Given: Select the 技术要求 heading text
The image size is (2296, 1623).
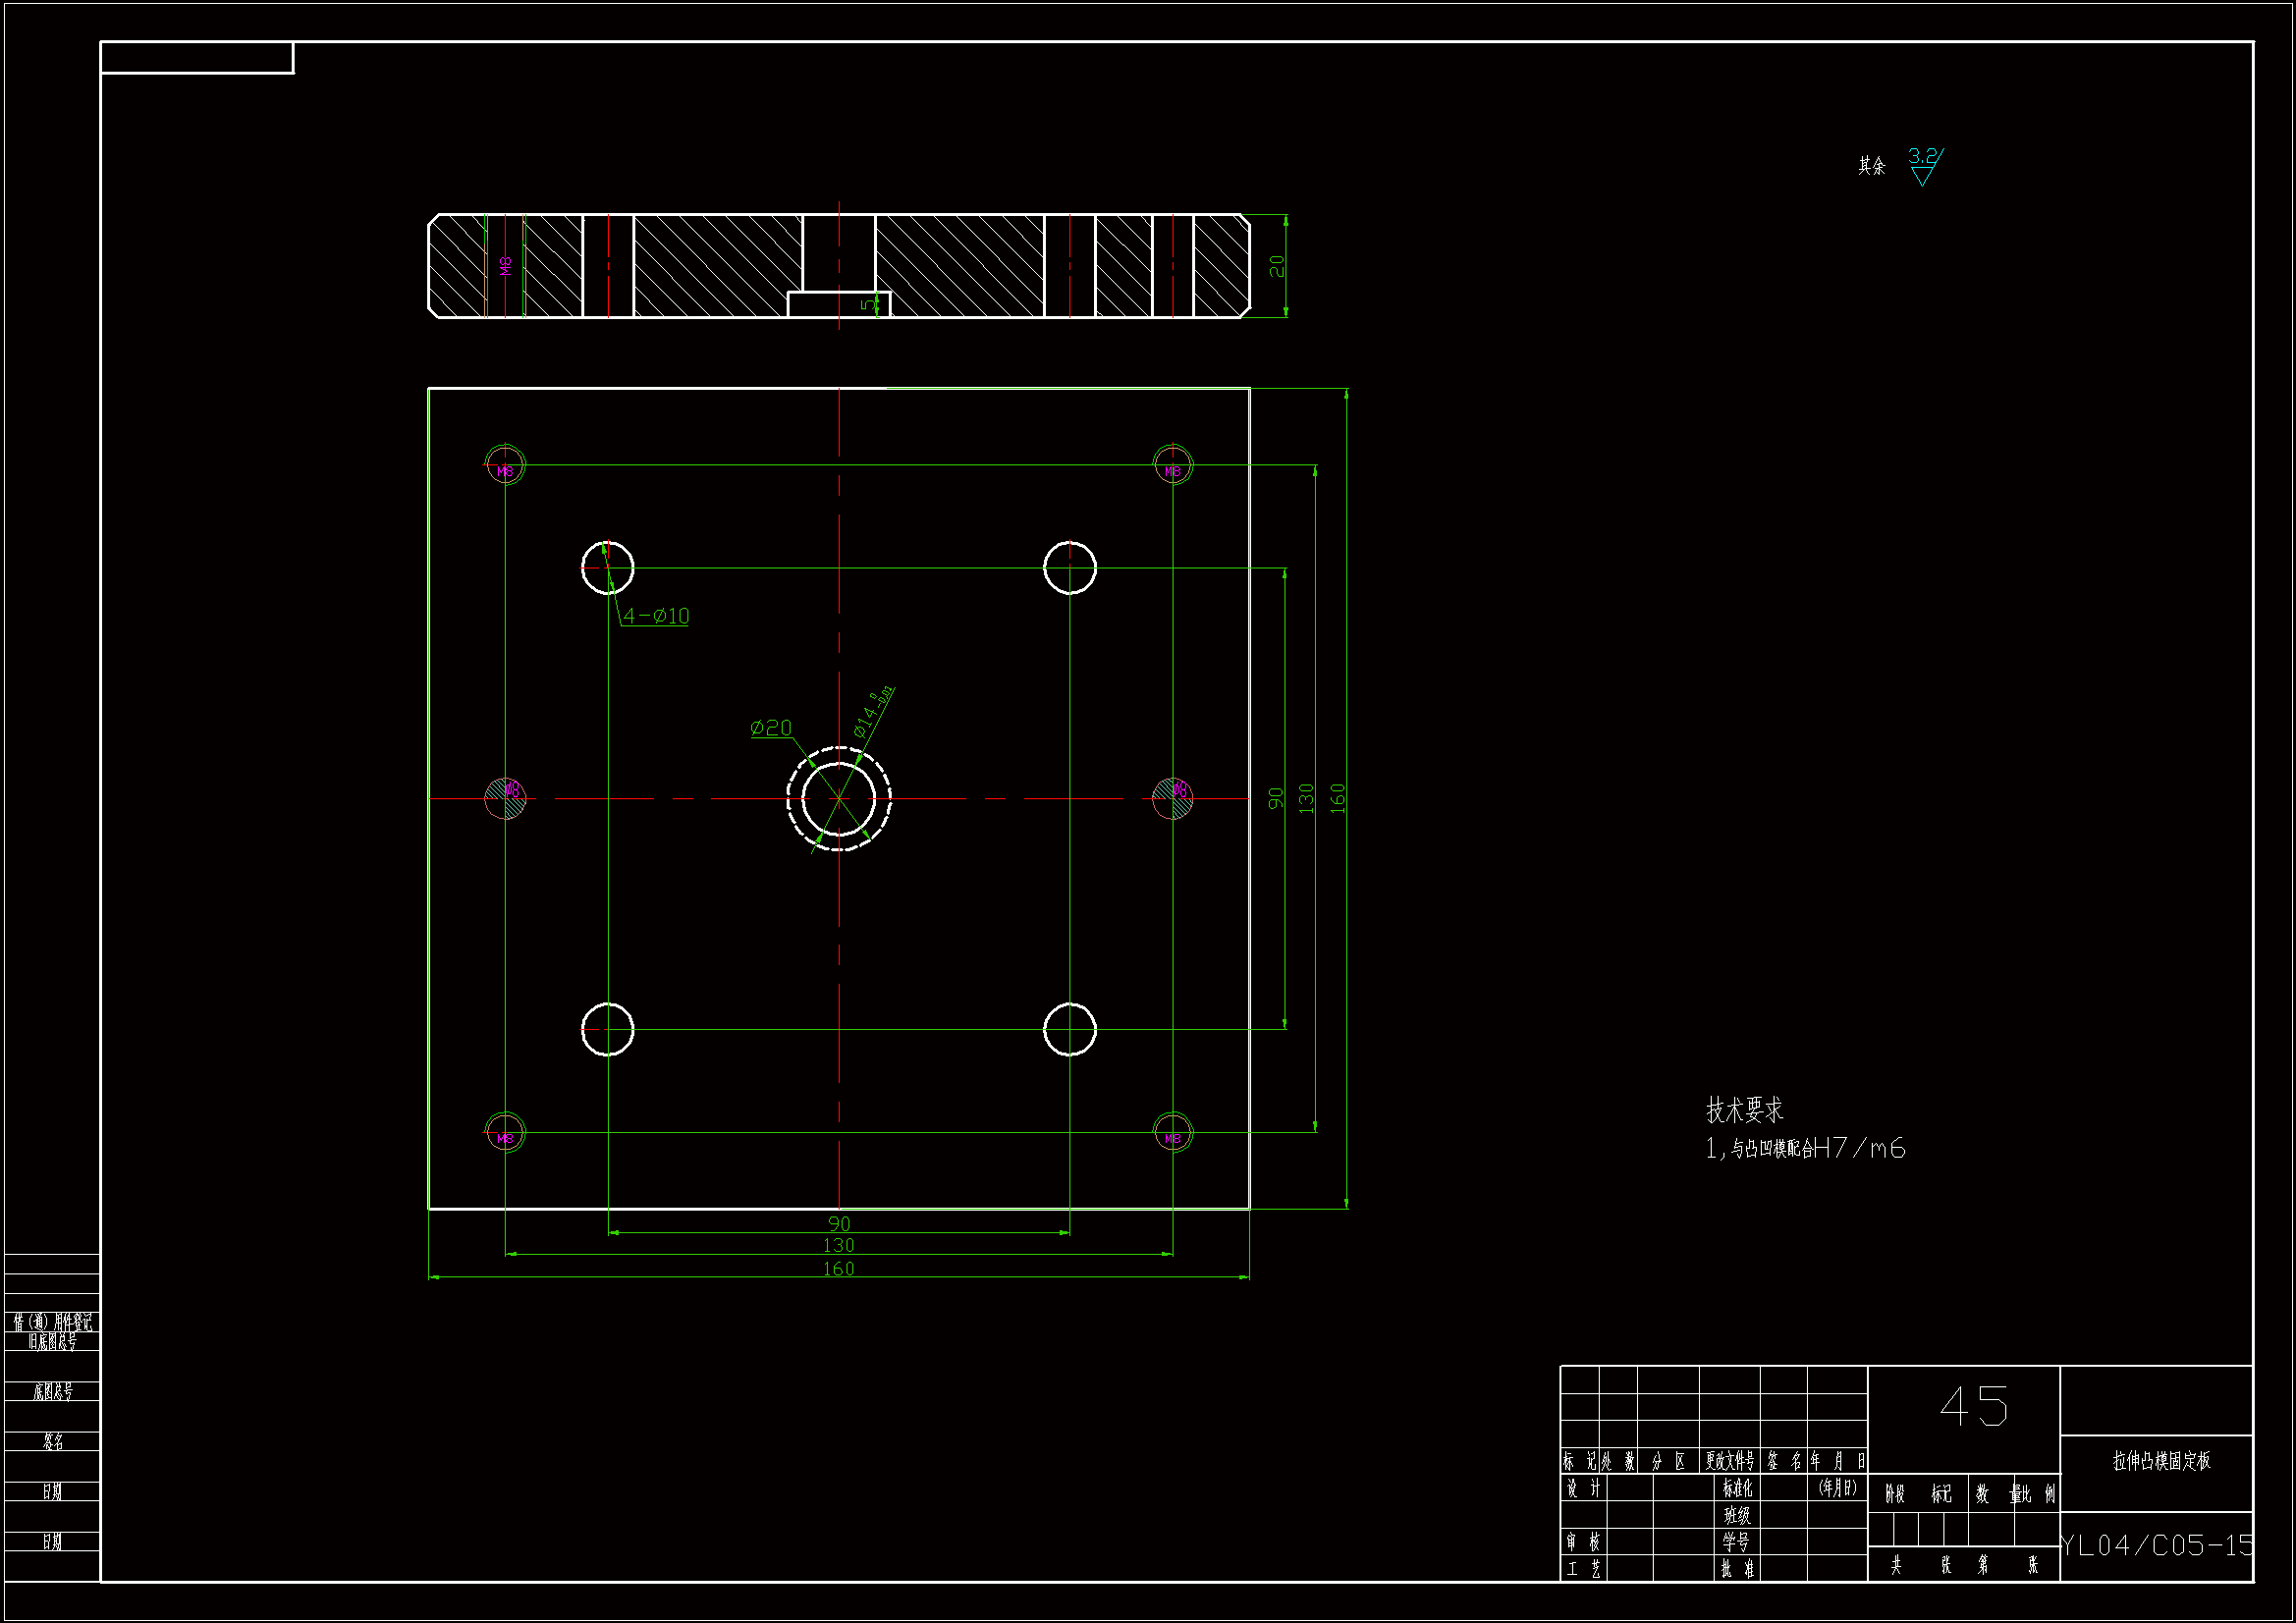Looking at the screenshot, I should pyautogui.click(x=1744, y=1110).
